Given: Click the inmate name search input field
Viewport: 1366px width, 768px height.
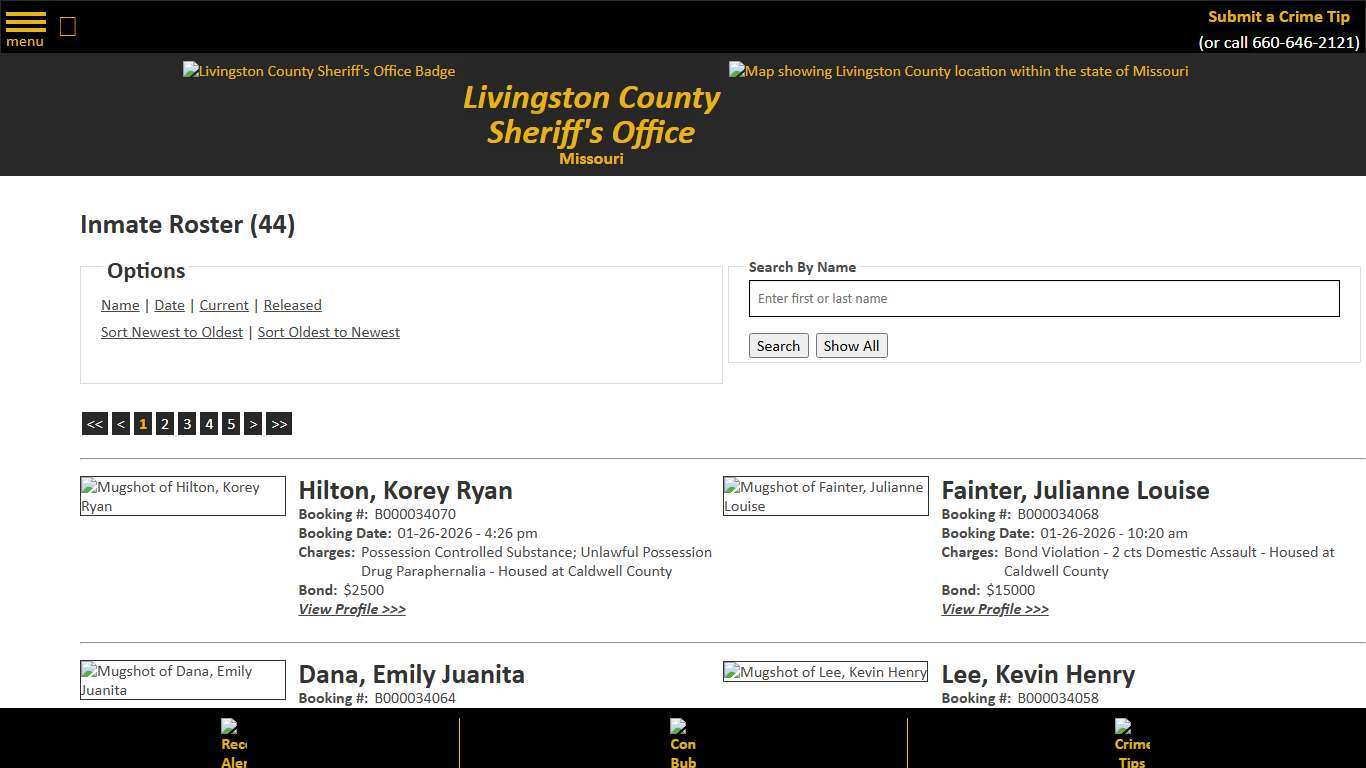Looking at the screenshot, I should (x=1043, y=298).
